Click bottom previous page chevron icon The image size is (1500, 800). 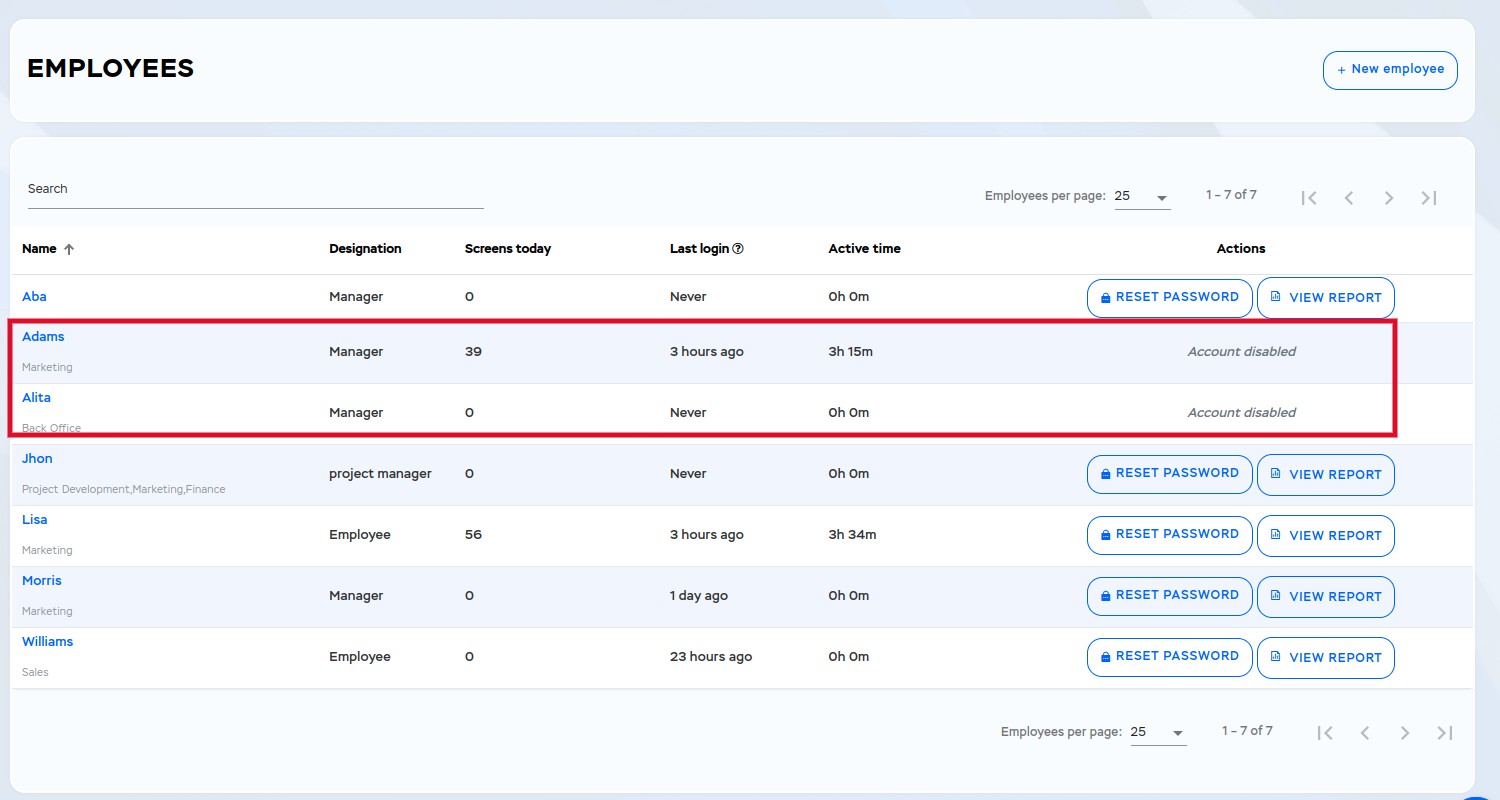click(1365, 733)
